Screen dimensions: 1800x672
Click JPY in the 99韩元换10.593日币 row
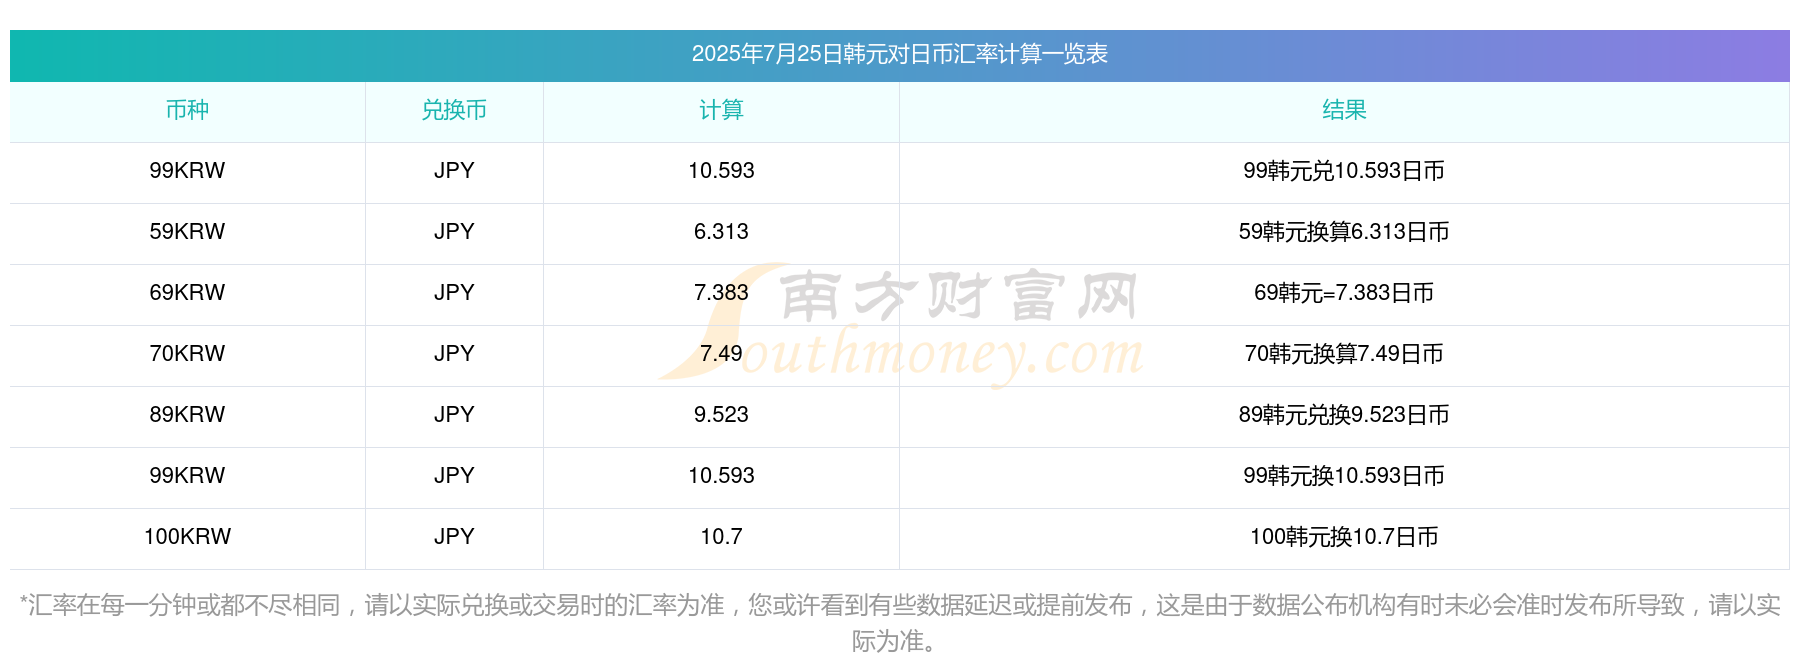454,476
